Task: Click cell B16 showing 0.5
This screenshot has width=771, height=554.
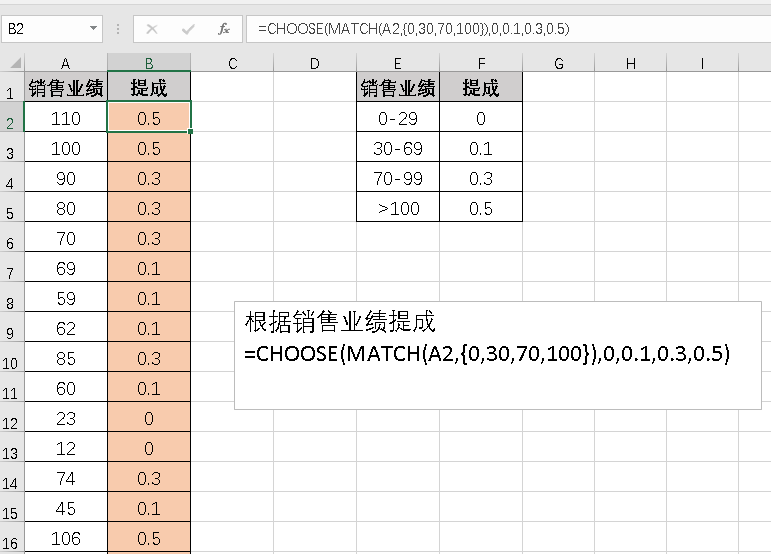Action: tap(149, 537)
